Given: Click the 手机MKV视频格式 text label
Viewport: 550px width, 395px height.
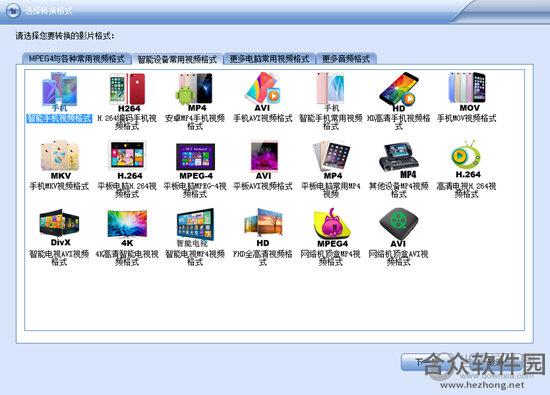Looking at the screenshot, I should point(59,186).
